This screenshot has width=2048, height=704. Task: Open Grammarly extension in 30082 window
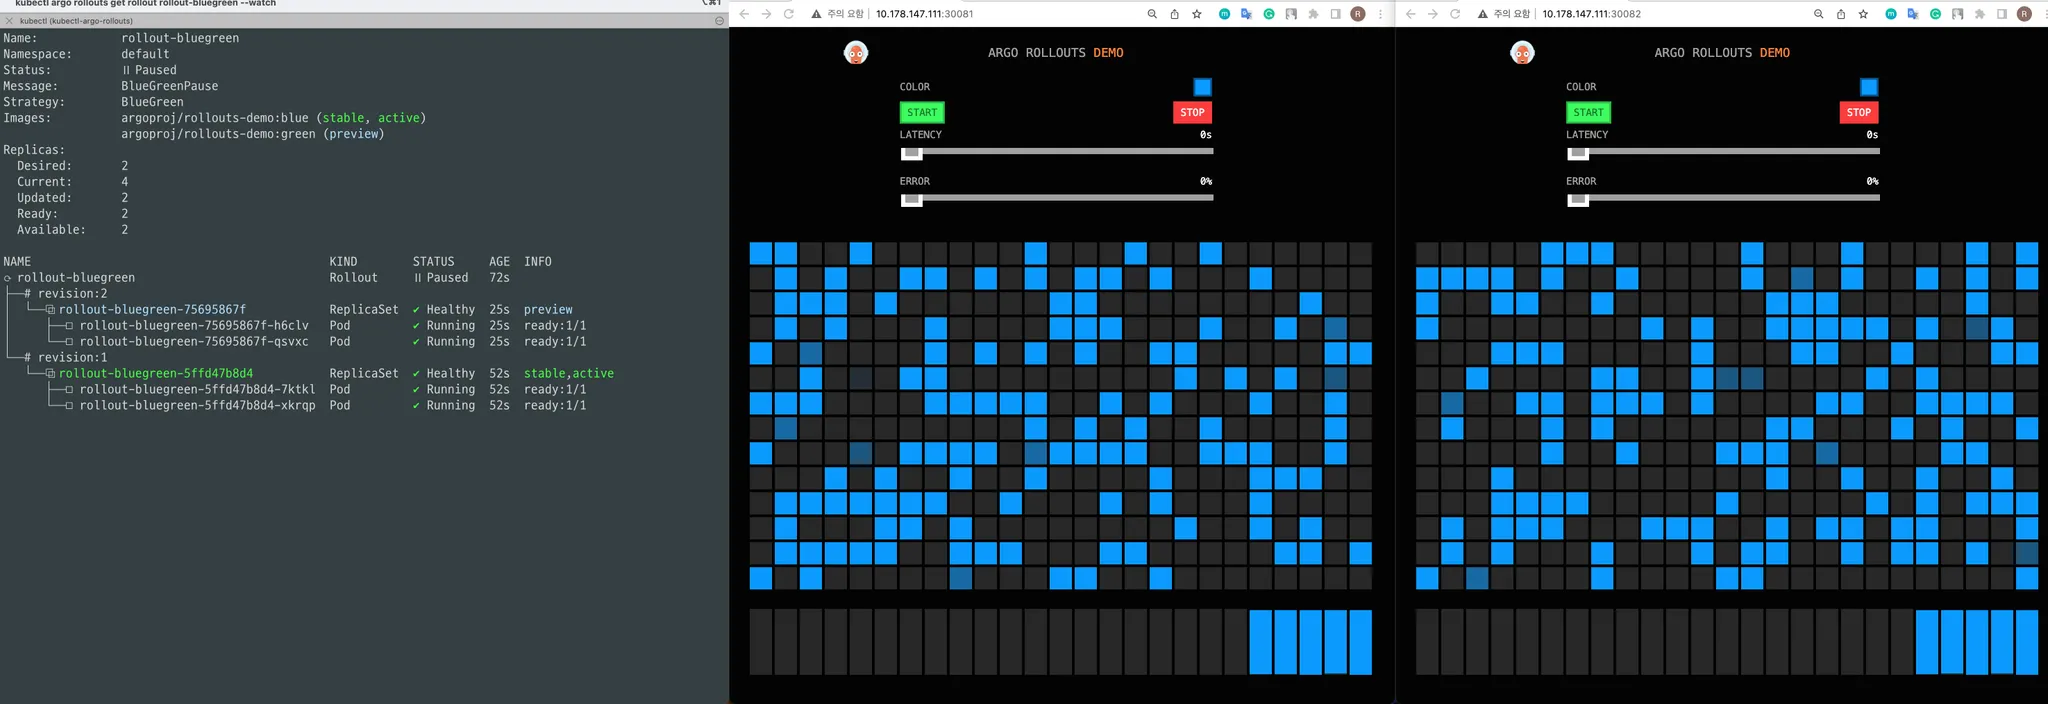pyautogui.click(x=1935, y=14)
